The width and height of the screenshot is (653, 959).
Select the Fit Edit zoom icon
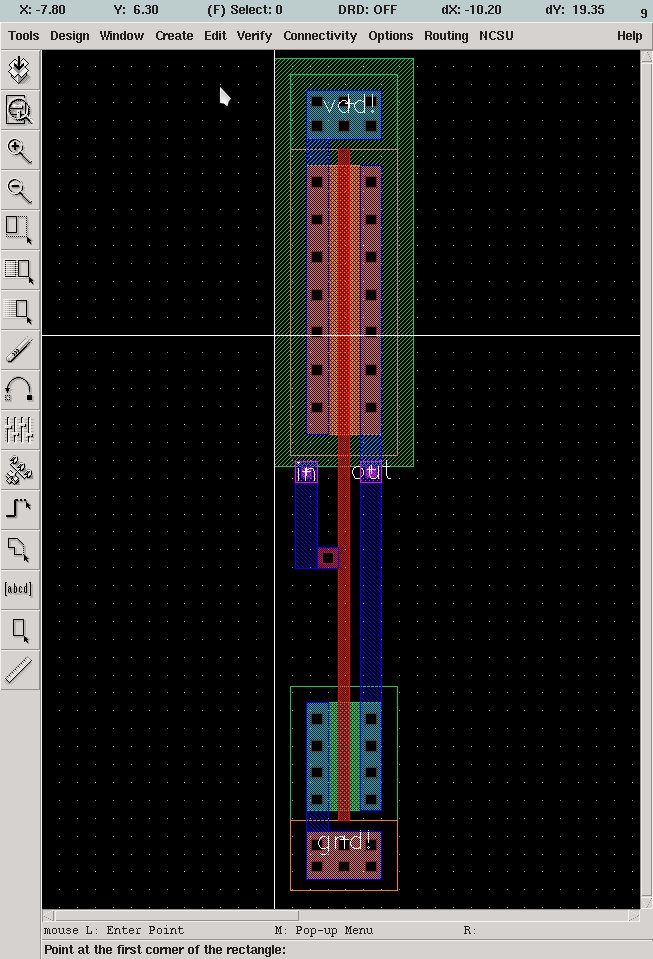[x=20, y=110]
